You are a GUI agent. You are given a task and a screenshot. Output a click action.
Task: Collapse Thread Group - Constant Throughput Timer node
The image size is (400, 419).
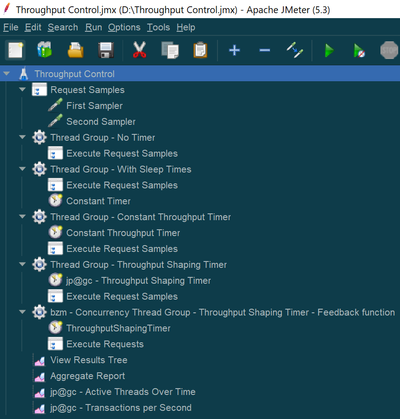tap(22, 216)
